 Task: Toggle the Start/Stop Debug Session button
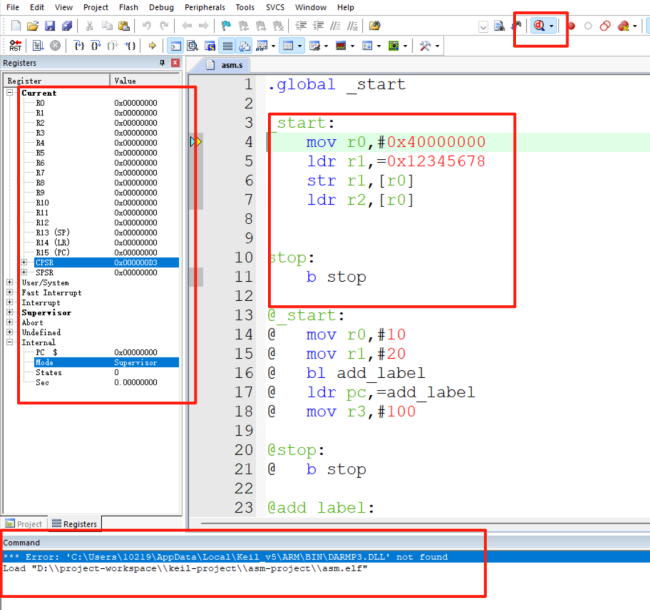pyautogui.click(x=539, y=25)
